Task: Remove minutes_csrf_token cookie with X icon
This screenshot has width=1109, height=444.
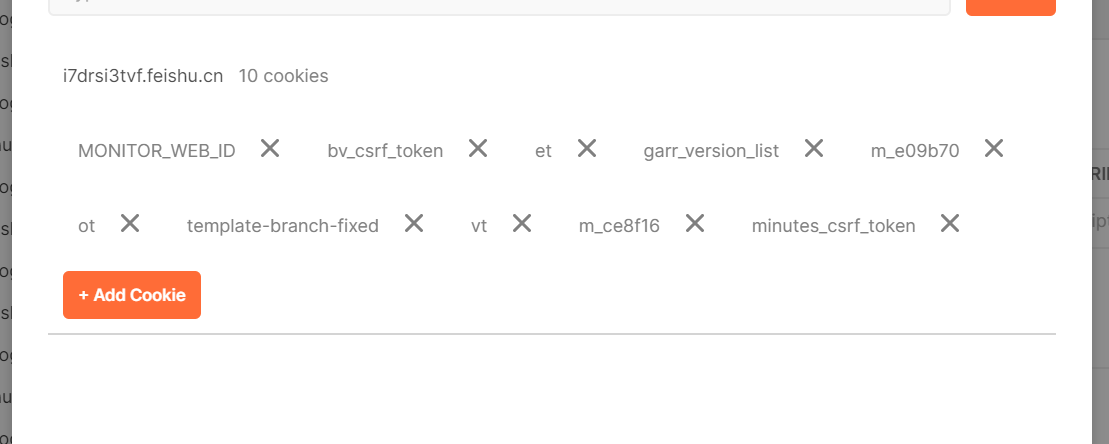Action: pos(950,223)
